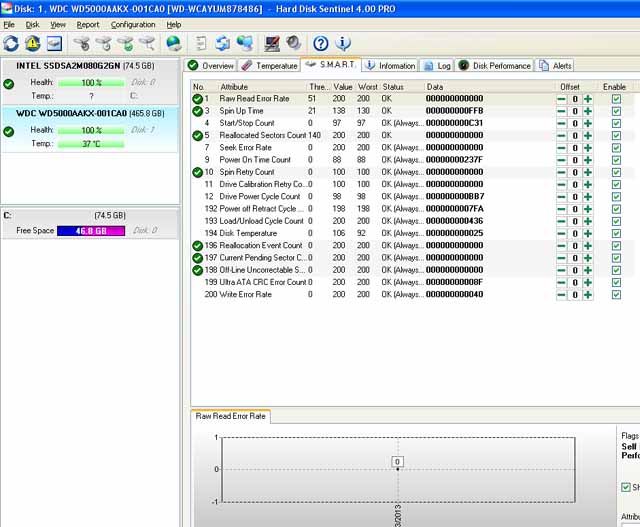
Task: Decrease offset for Seek Error Rate
Action: point(562,148)
